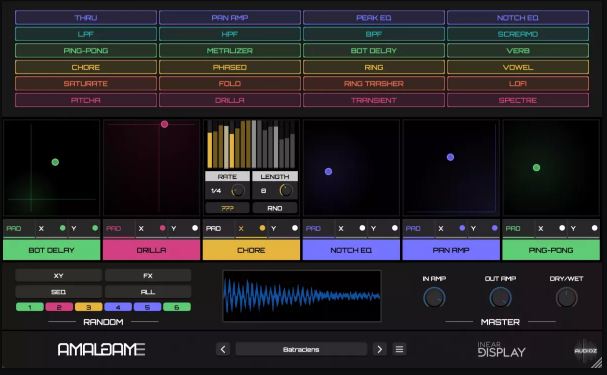Click the Length knob in sequencer

click(x=286, y=190)
